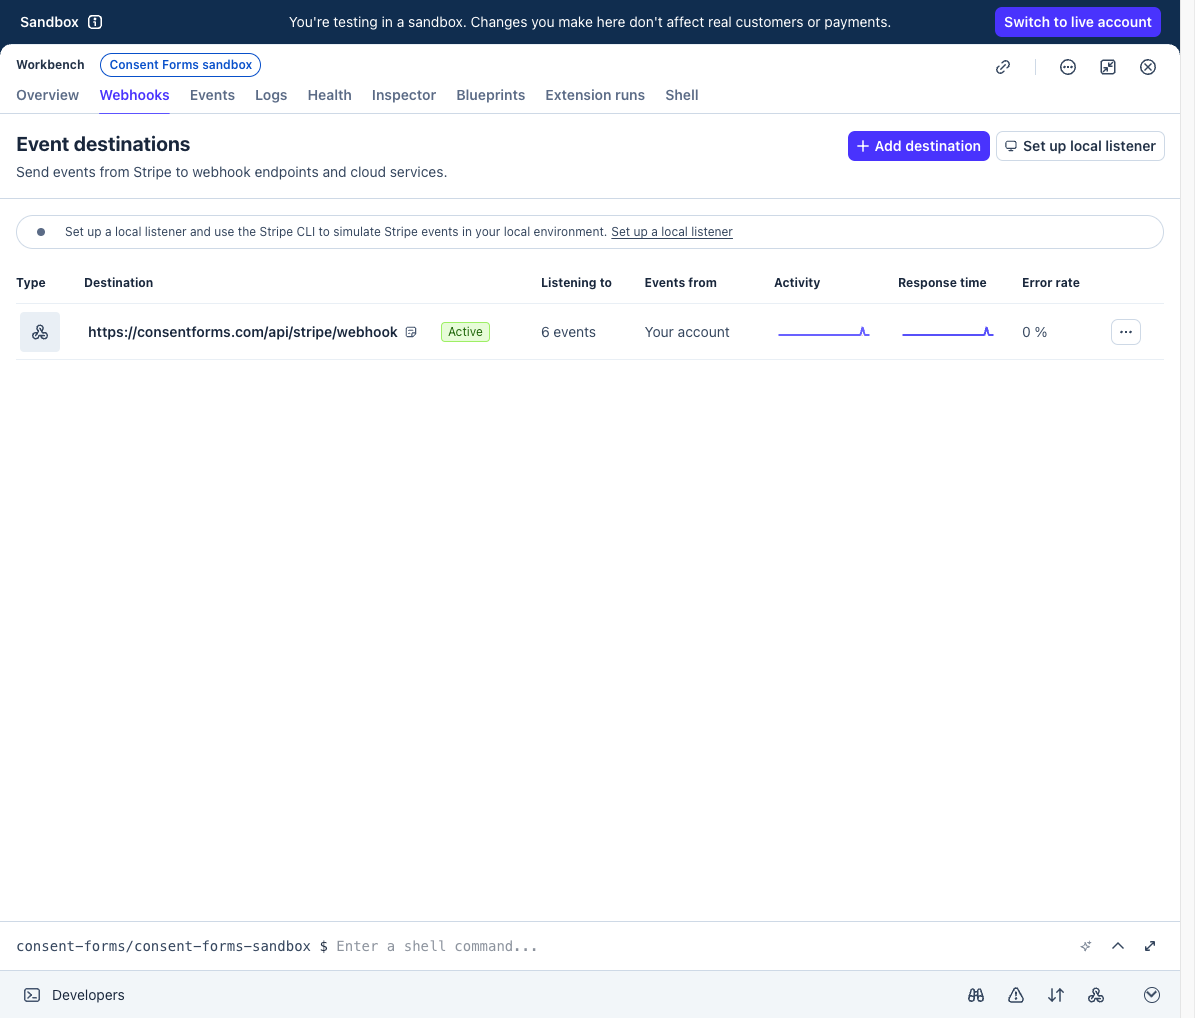Image resolution: width=1195 pixels, height=1018 pixels.
Task: Open the Blueprints tab
Action: tap(491, 95)
